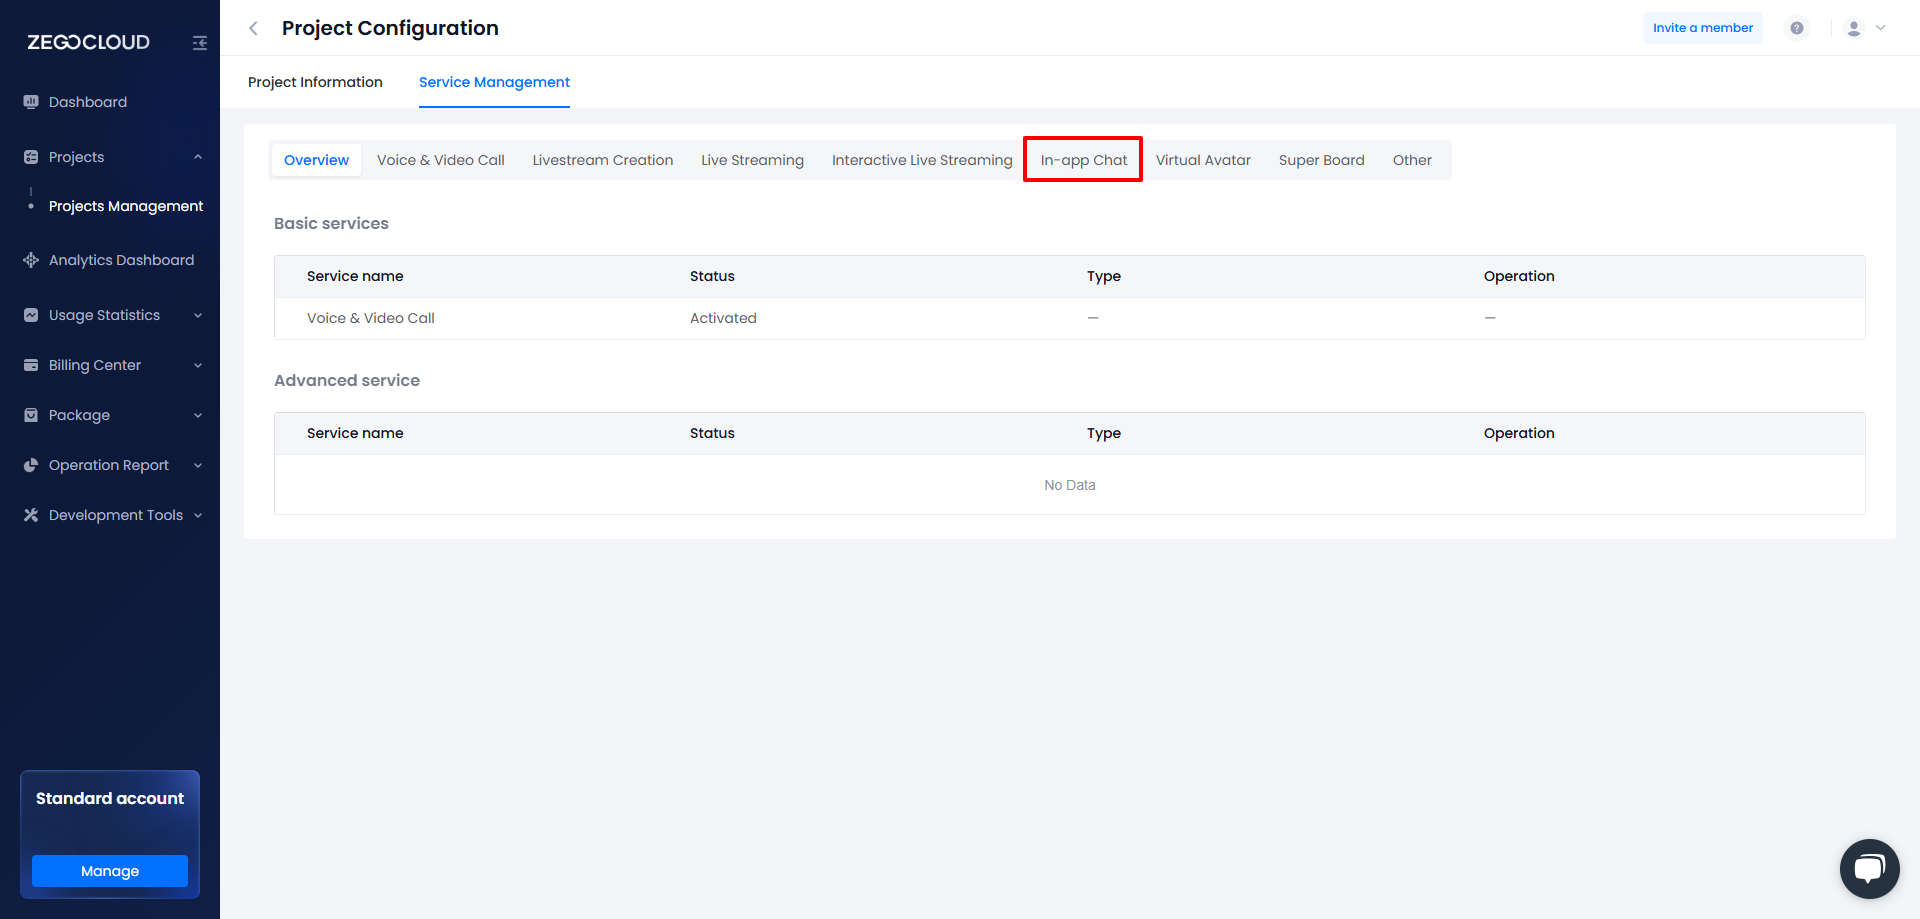1920x919 pixels.
Task: Click the Activated status cell
Action: coord(723,318)
